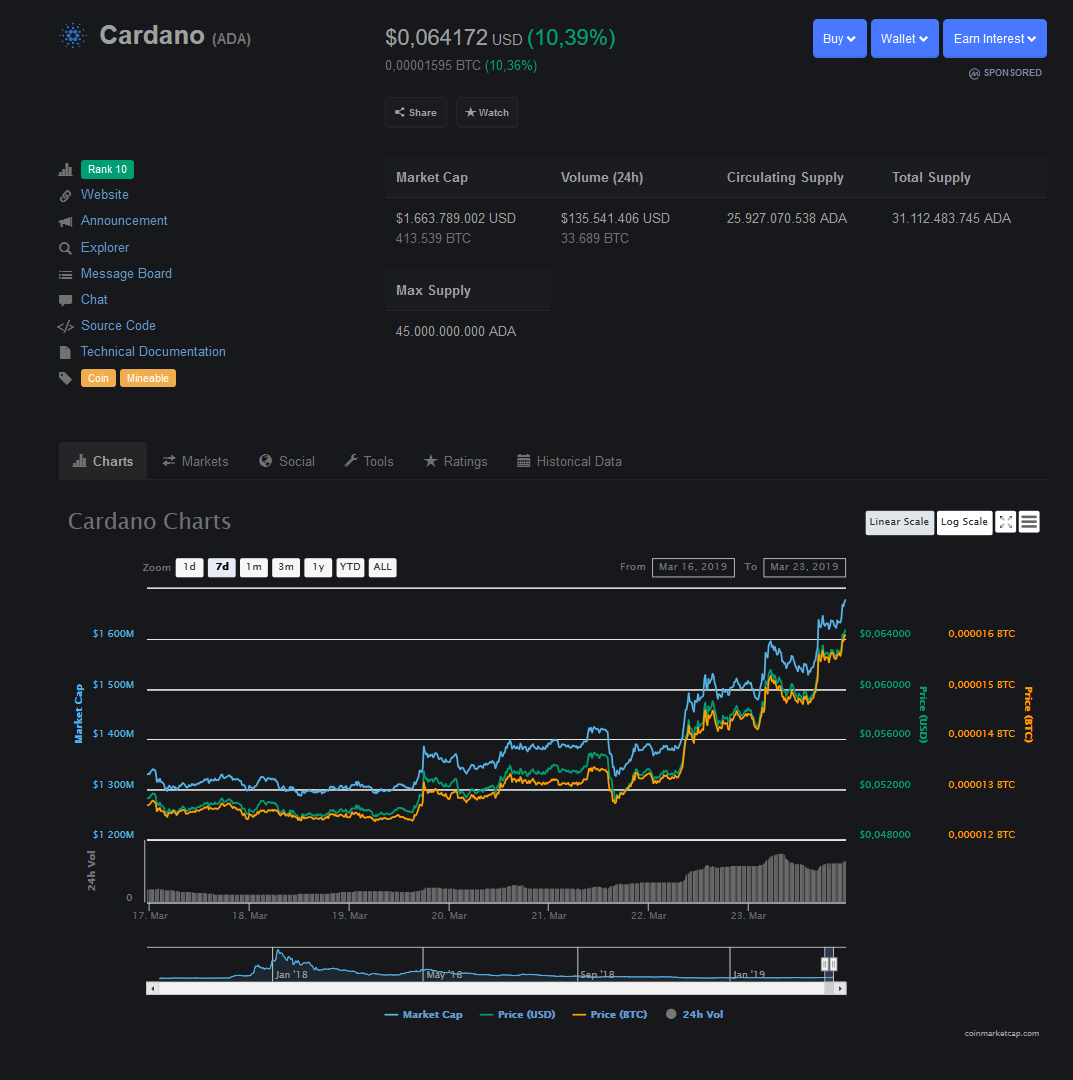Switch to the Ratings tab

point(455,461)
